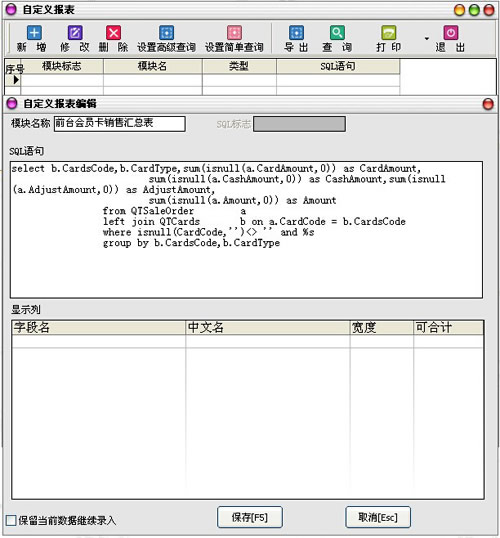500x538 pixels.
Task: Select the 字段名 column header
Action: (x=99, y=327)
